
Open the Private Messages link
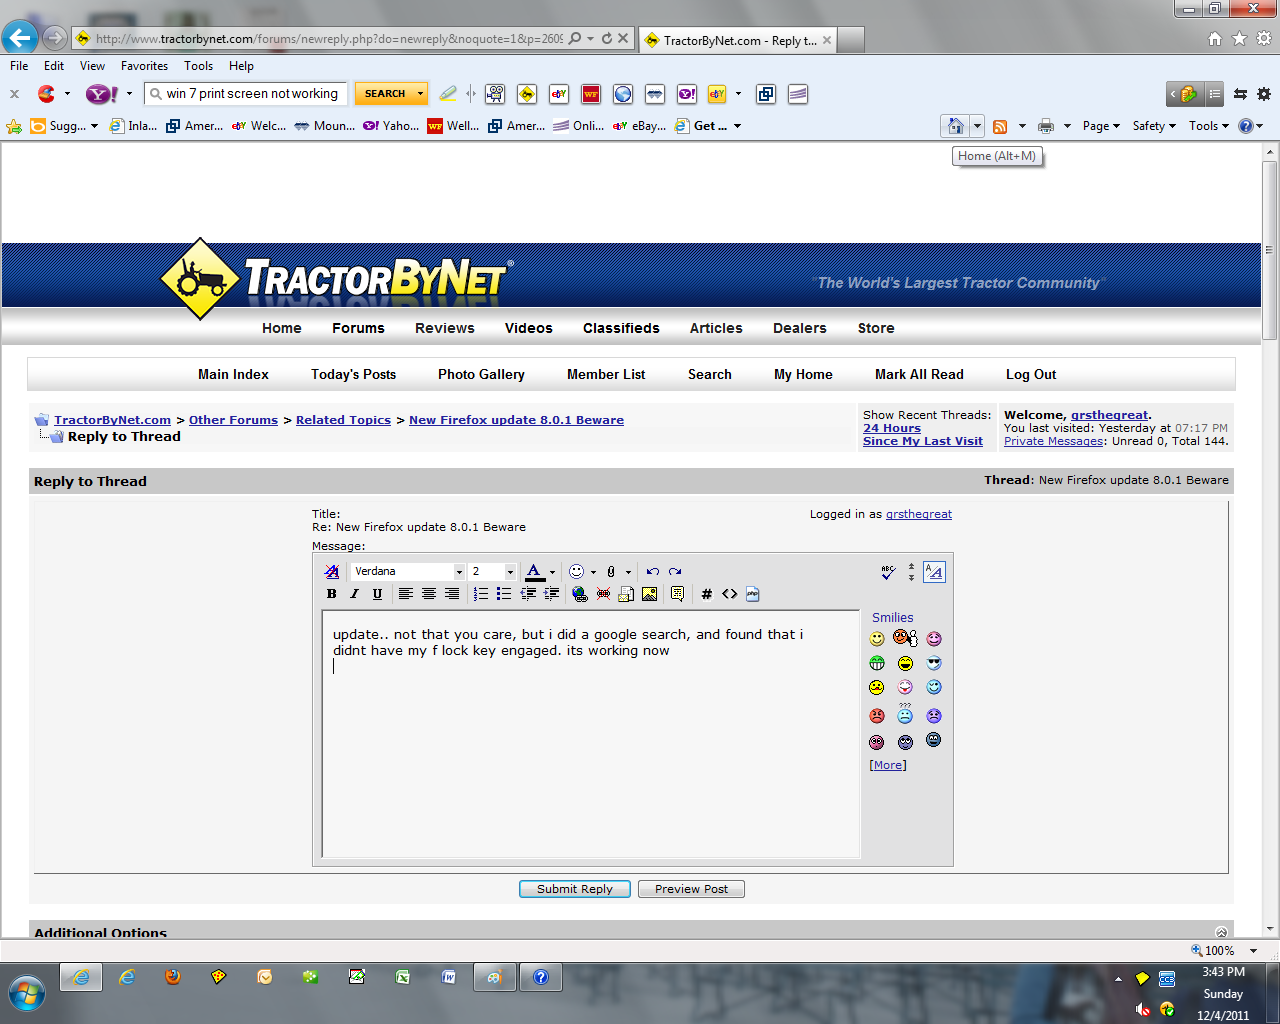[x=1053, y=441]
